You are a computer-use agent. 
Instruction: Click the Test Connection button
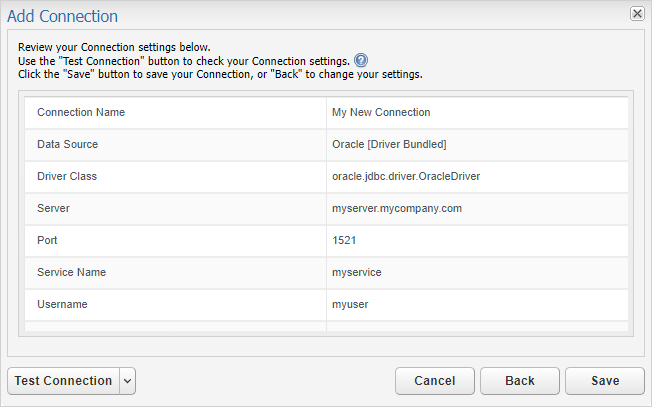tap(64, 381)
